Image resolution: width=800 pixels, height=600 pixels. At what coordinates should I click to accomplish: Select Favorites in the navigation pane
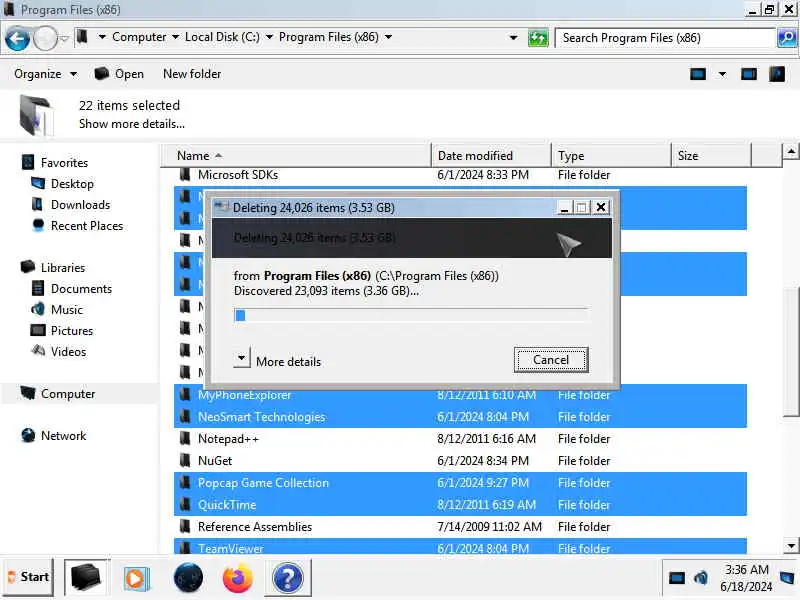point(64,163)
